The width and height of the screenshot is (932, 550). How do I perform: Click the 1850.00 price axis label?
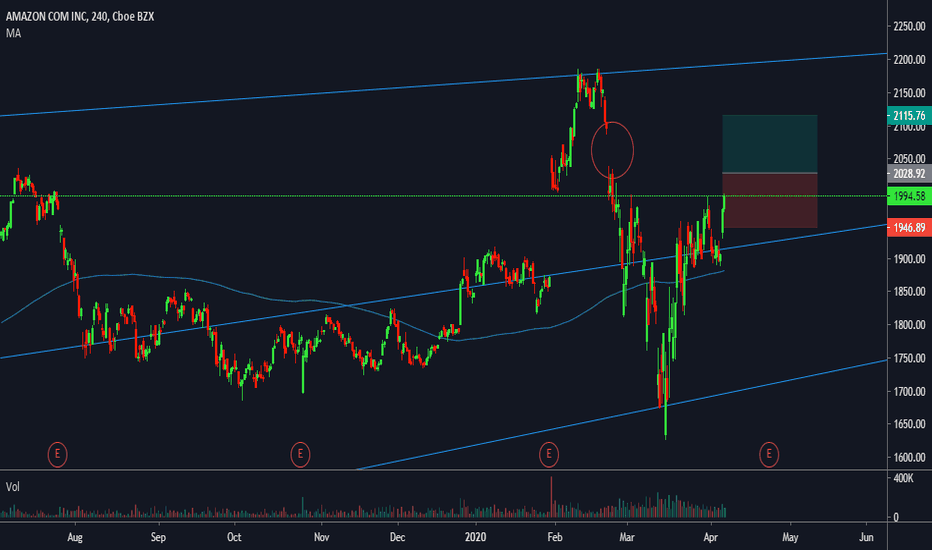pos(909,291)
